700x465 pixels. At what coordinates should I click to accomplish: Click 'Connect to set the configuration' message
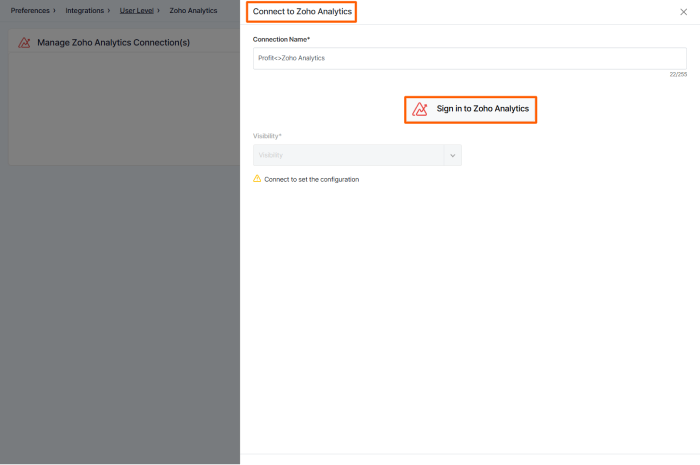[311, 179]
